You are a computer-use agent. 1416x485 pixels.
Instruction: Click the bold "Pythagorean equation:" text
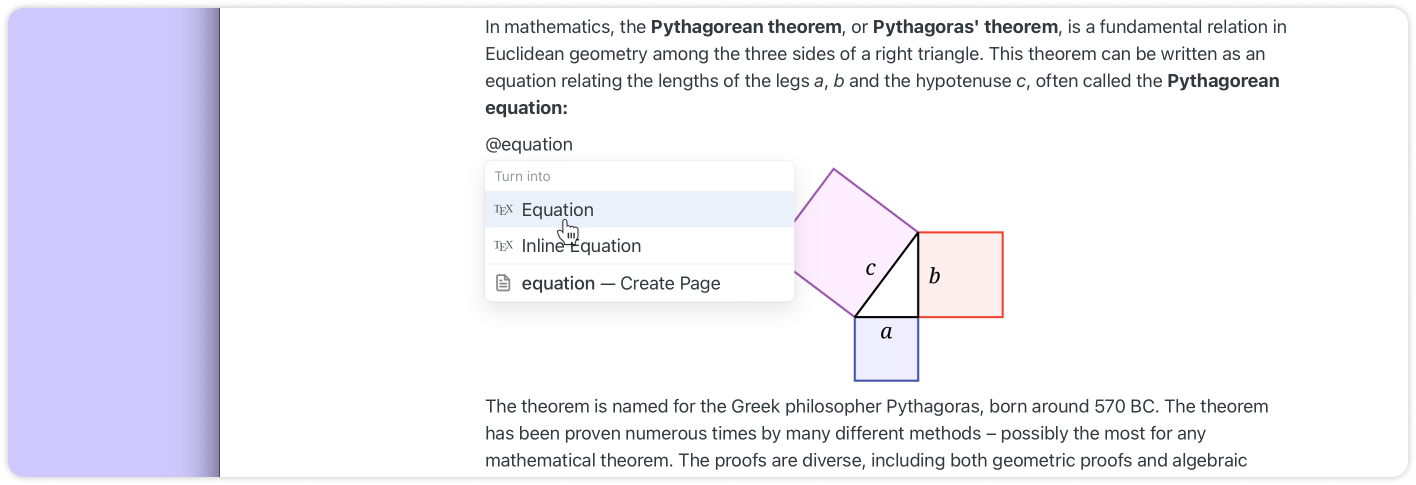point(1222,81)
